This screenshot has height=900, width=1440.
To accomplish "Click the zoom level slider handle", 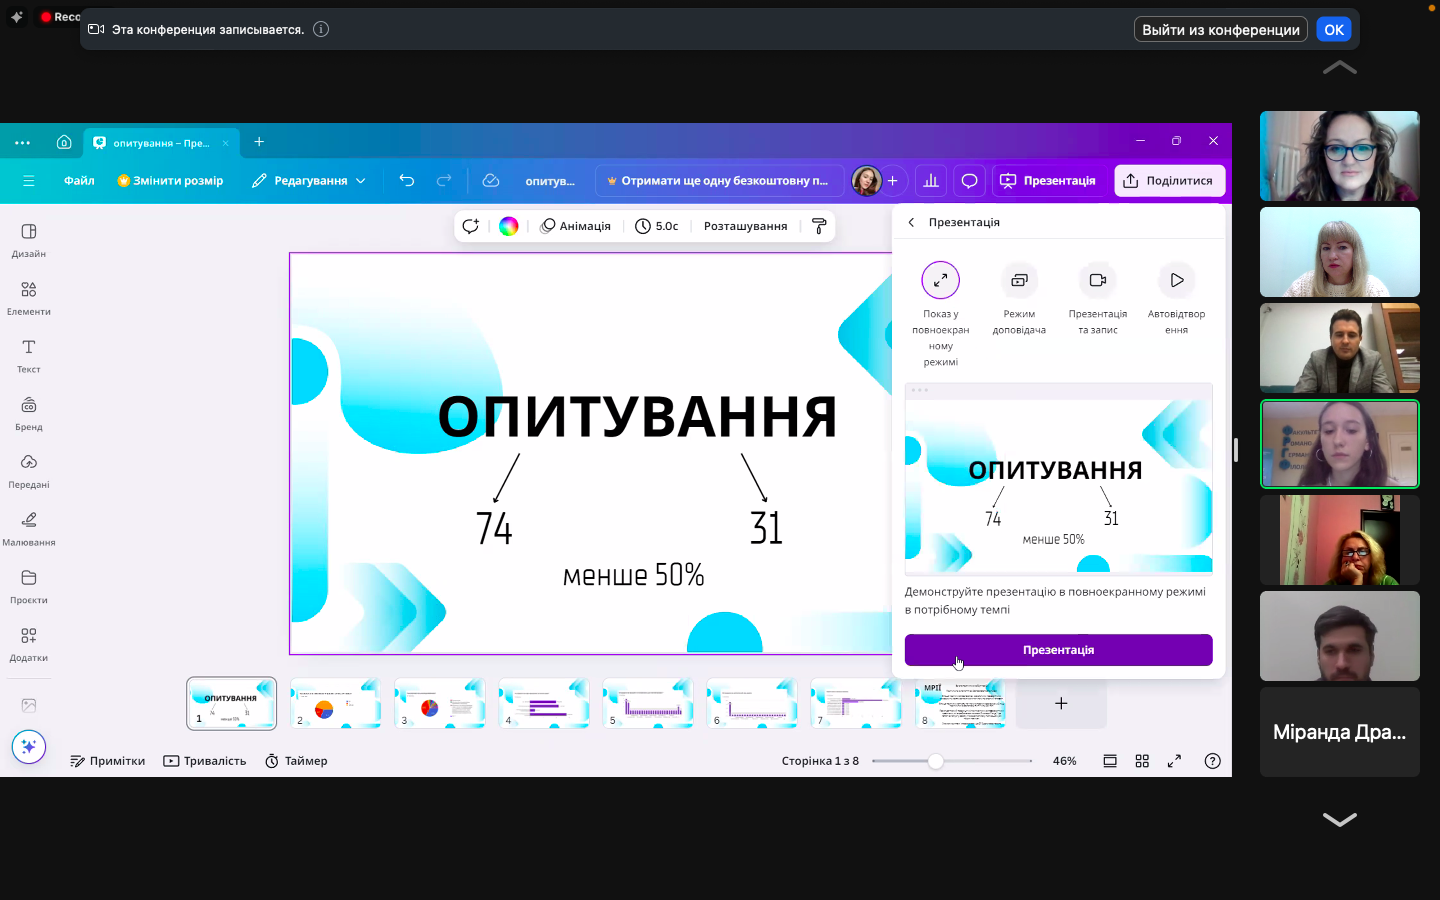I will coord(935,761).
